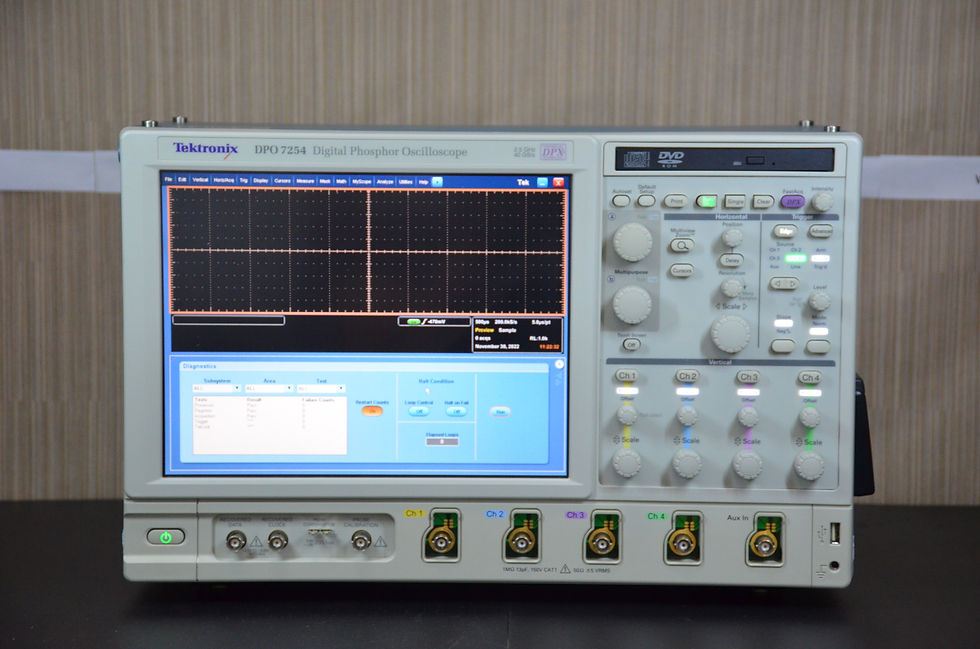
Task: Open the Horiz/Acq menu
Action: click(x=224, y=180)
